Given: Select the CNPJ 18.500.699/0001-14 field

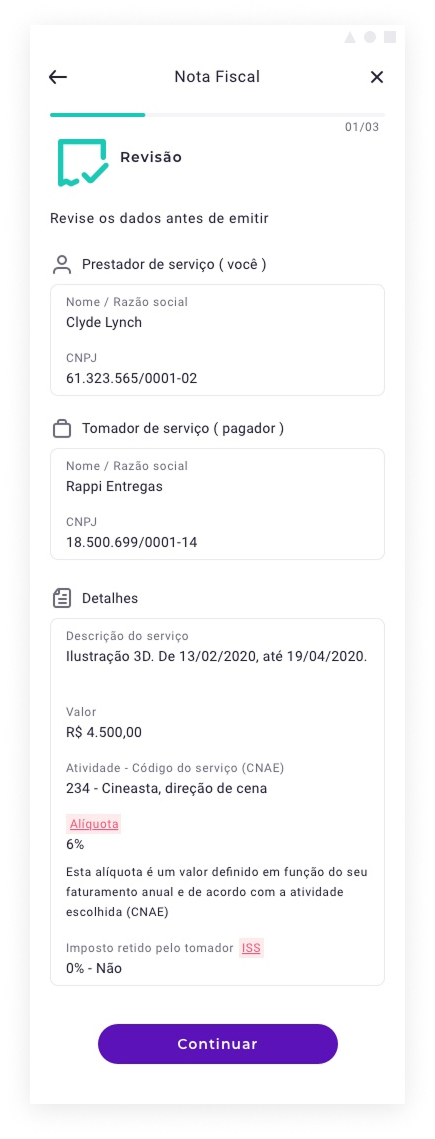Looking at the screenshot, I should [217, 533].
